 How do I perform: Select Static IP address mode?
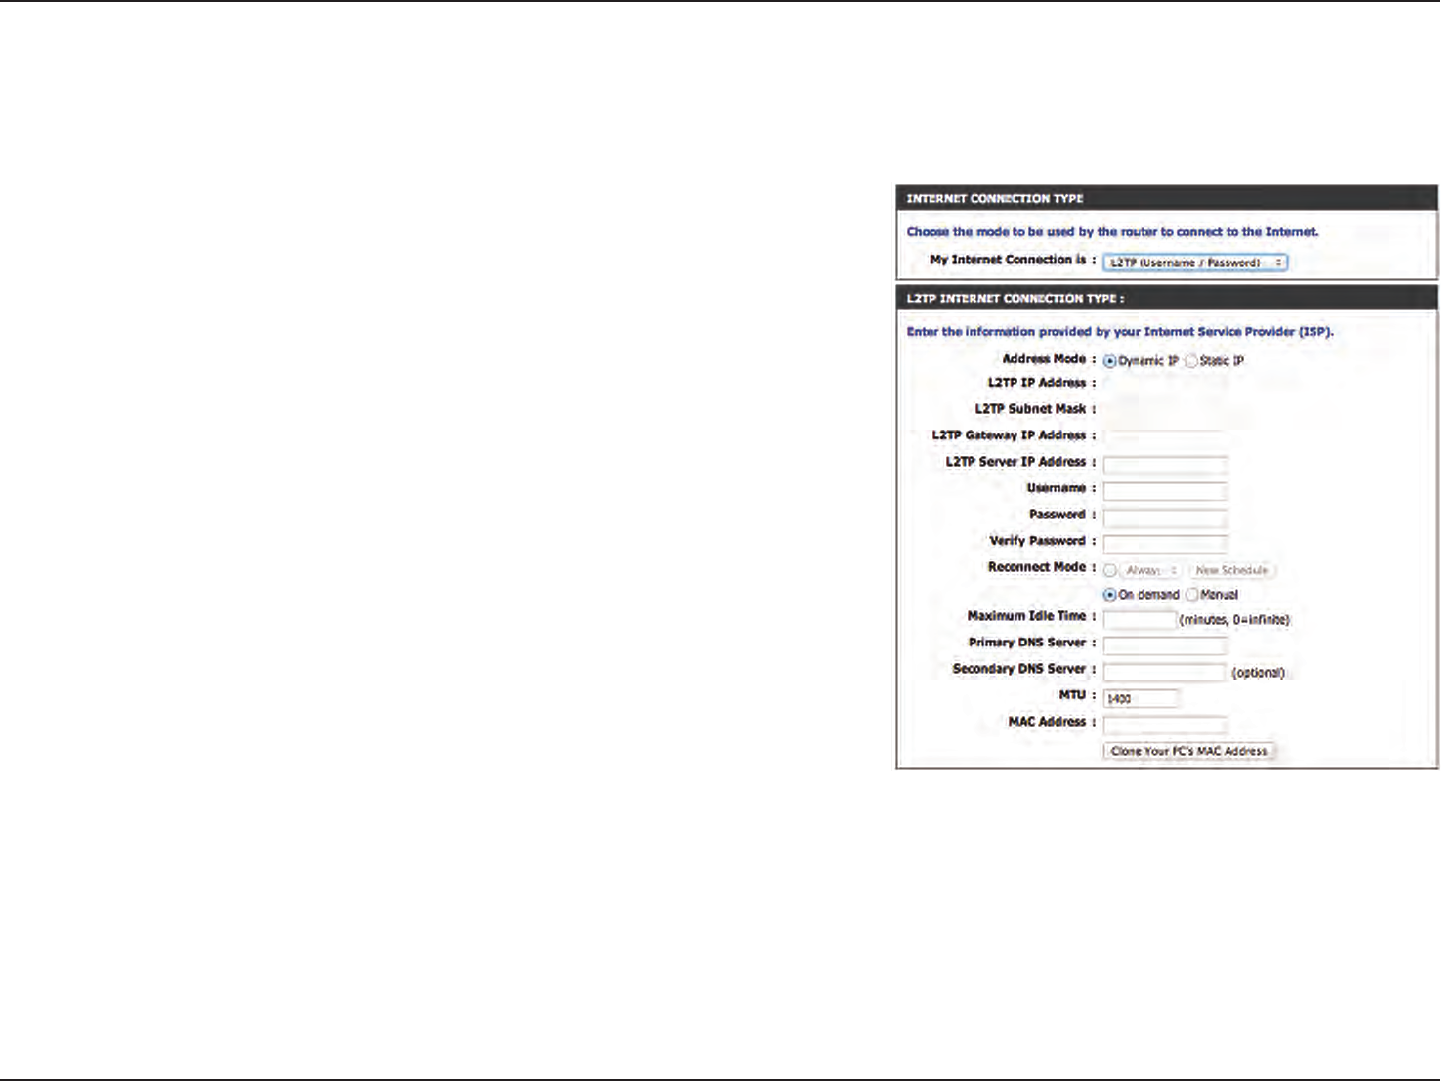coord(1191,361)
